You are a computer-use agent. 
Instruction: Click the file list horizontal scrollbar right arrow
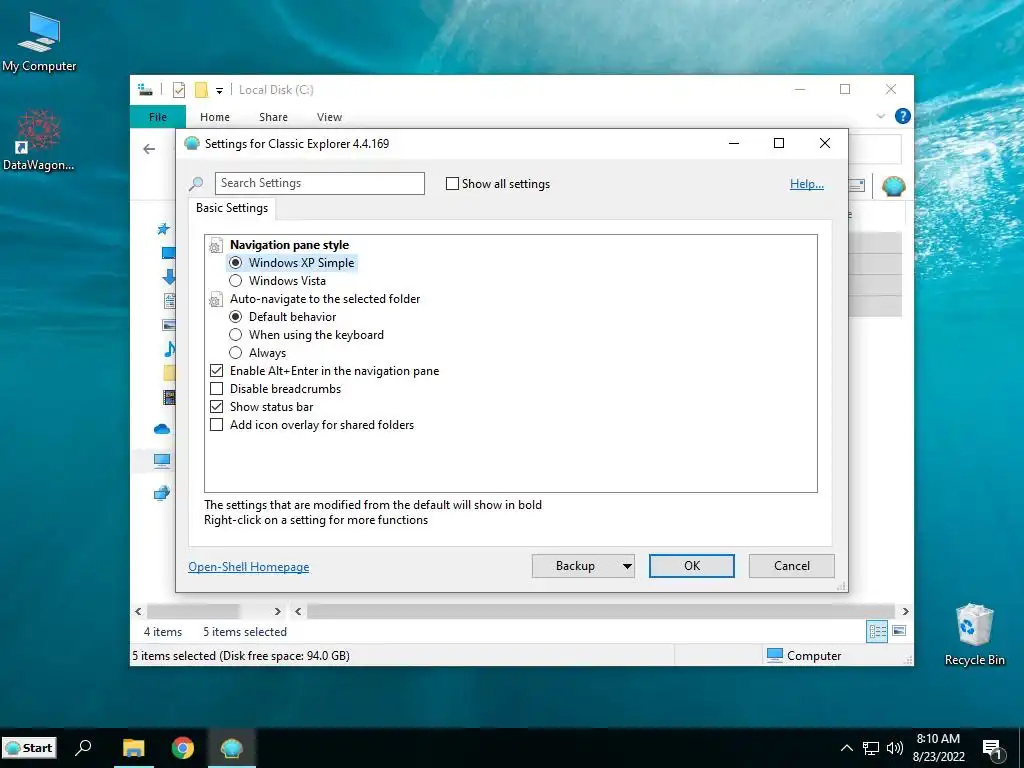[x=905, y=611]
